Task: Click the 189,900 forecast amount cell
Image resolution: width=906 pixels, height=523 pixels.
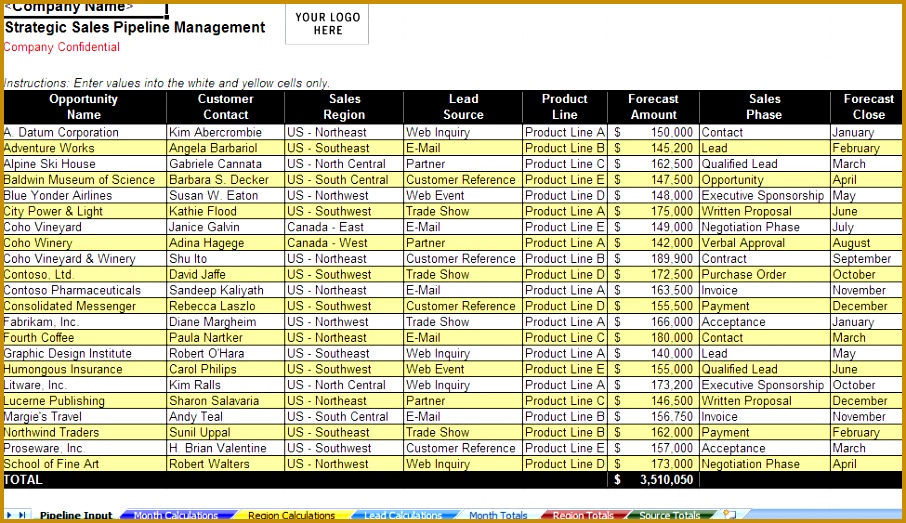Action: 653,258
